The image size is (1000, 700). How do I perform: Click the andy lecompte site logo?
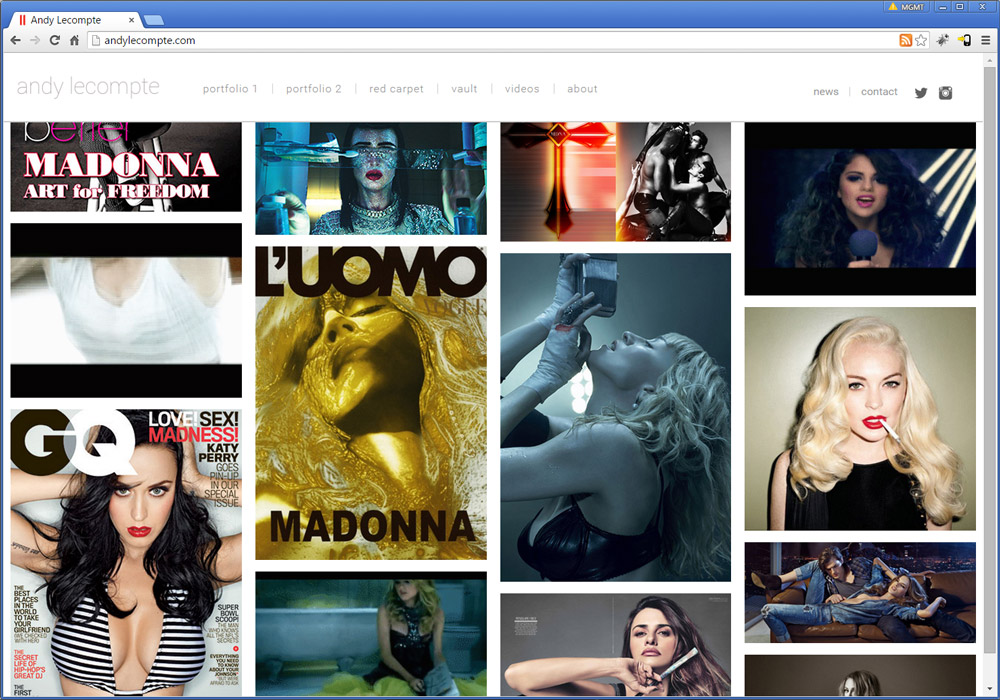[x=88, y=87]
